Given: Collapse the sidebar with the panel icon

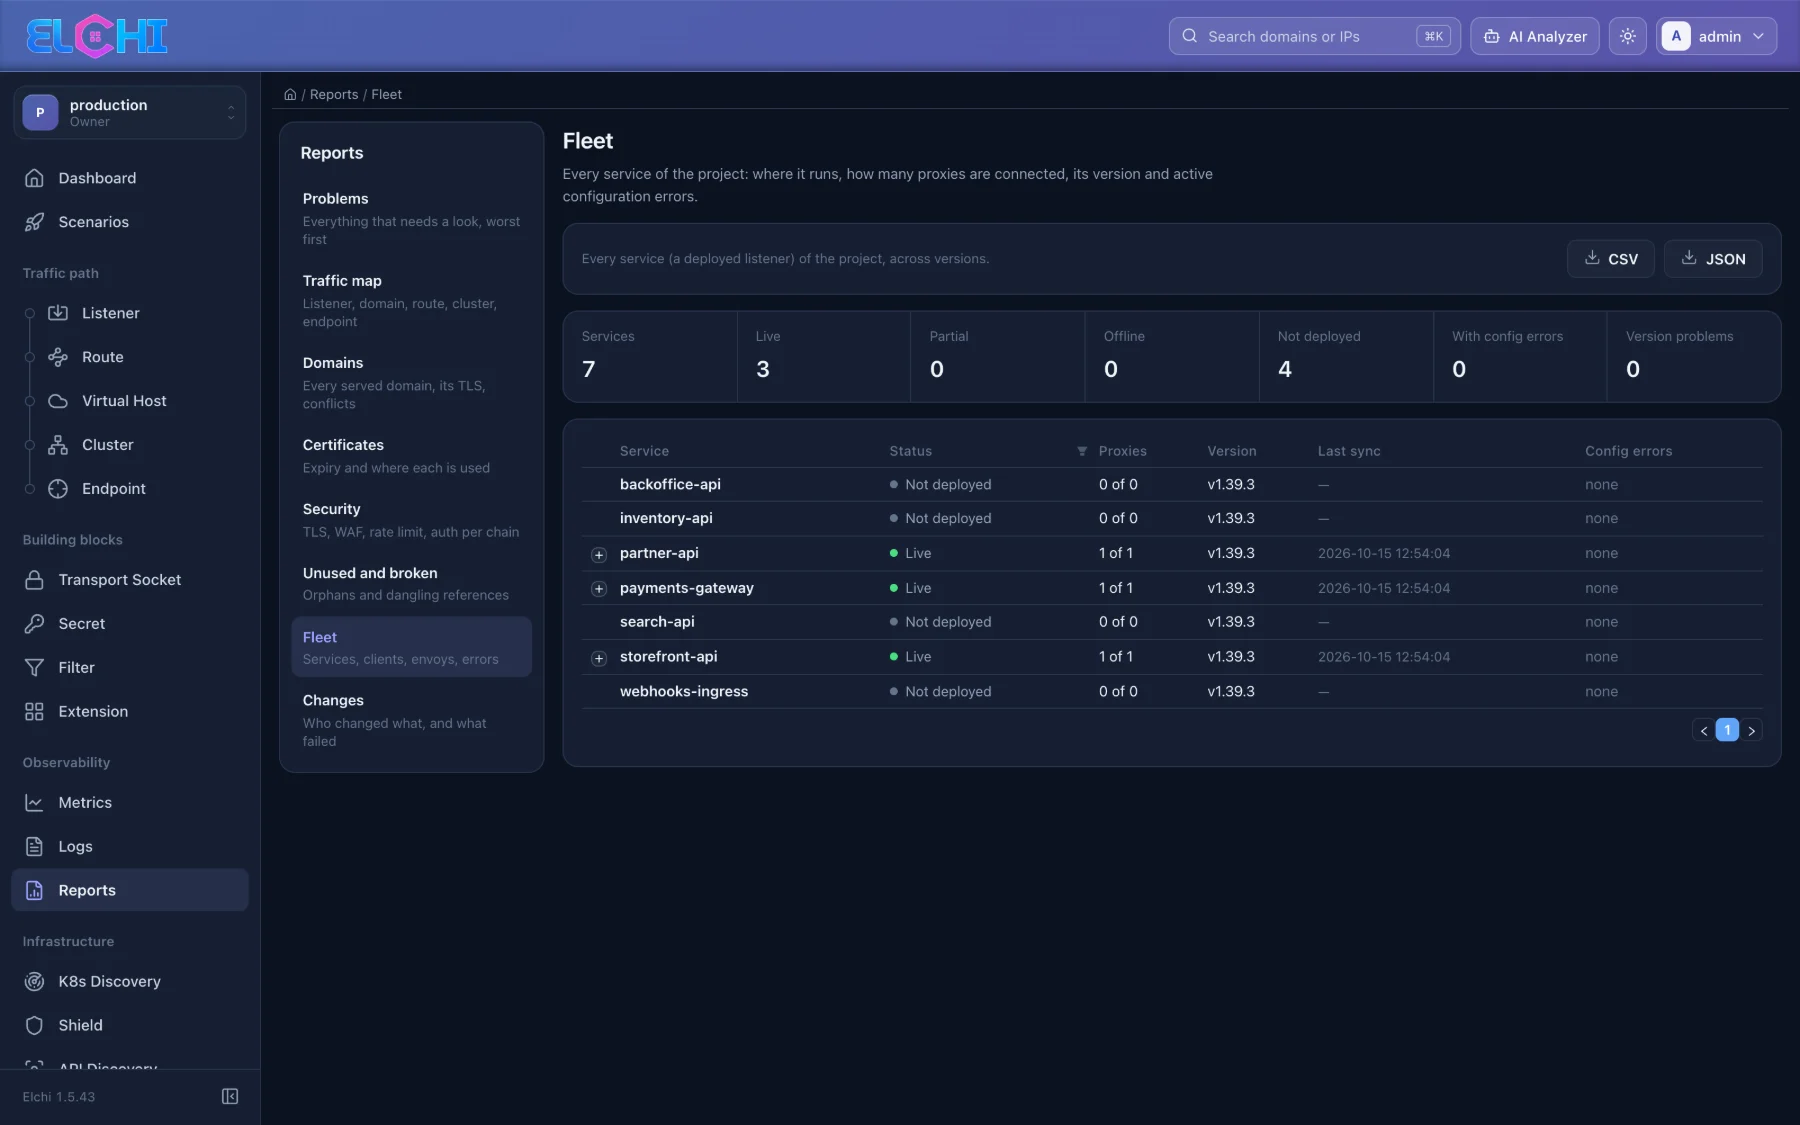Looking at the screenshot, I should point(230,1097).
